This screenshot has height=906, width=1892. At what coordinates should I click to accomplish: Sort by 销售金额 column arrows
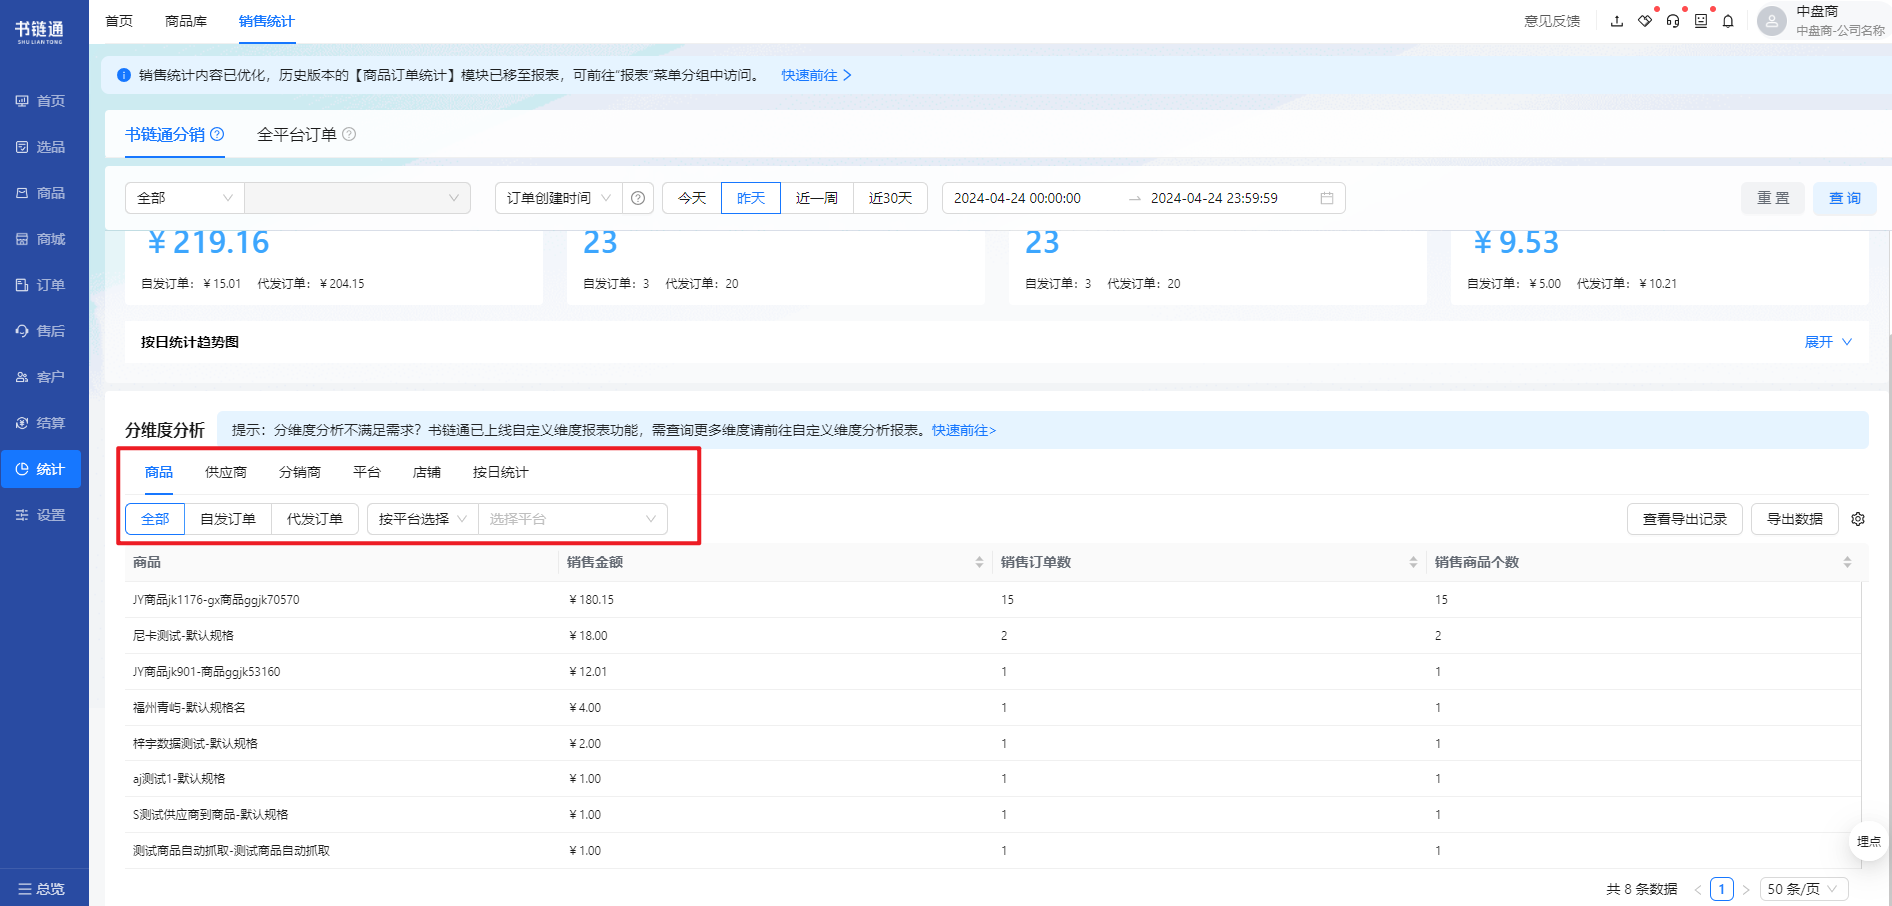tap(979, 562)
